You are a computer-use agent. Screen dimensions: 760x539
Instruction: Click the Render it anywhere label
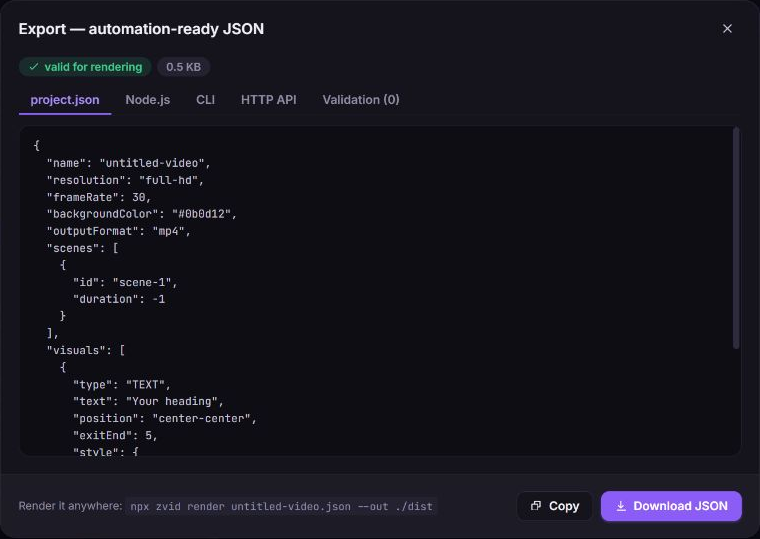tap(70, 506)
